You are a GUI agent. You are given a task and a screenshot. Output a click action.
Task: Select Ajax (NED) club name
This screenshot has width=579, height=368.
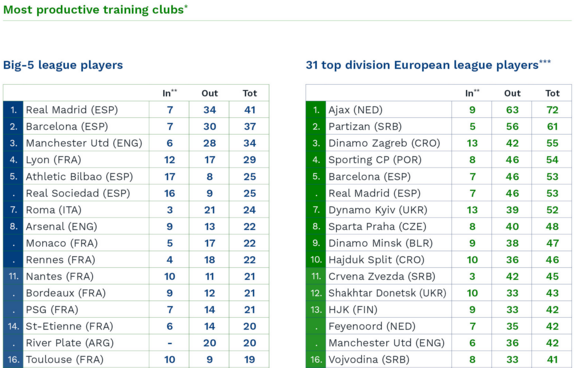point(355,110)
